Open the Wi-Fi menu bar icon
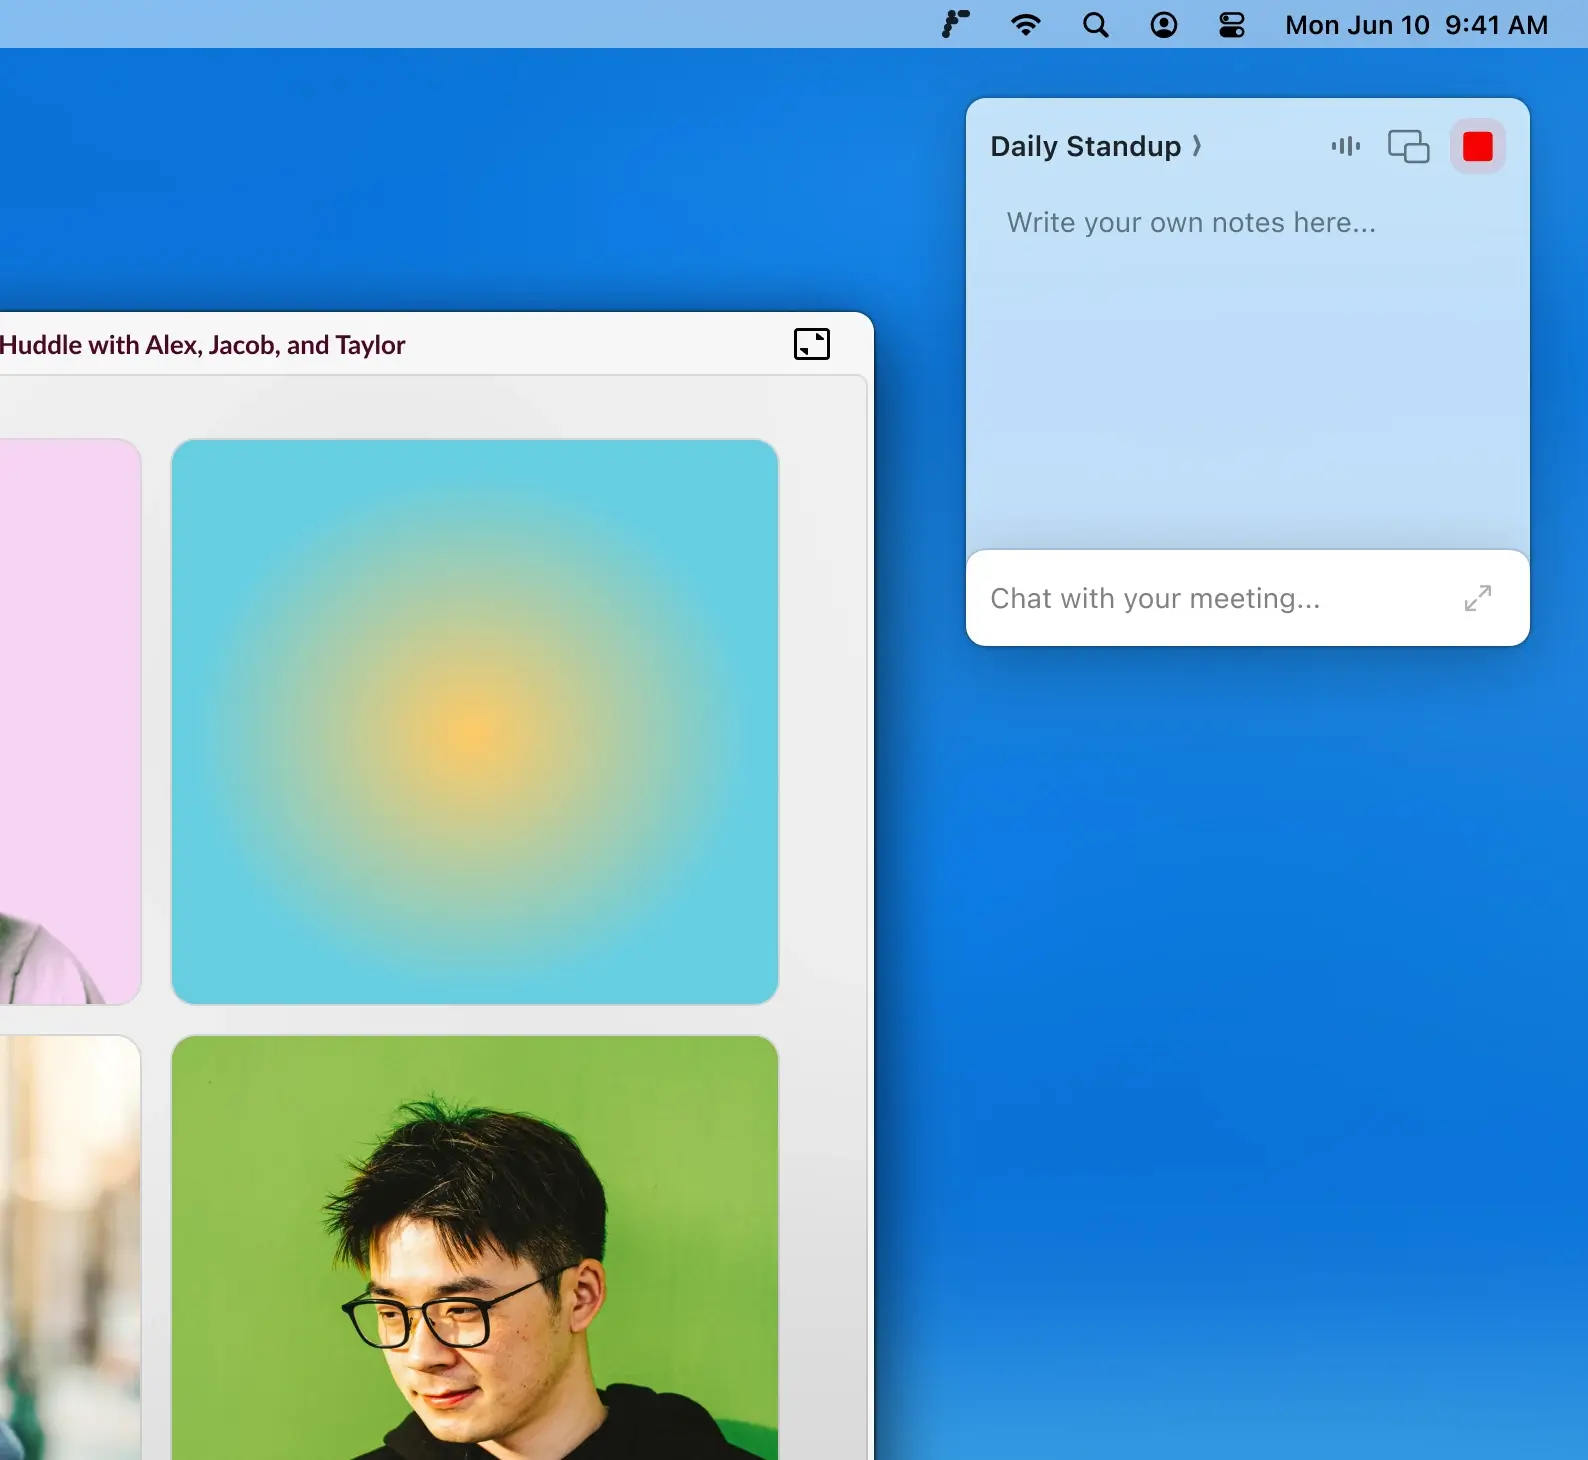The height and width of the screenshot is (1460, 1588). 1026,25
